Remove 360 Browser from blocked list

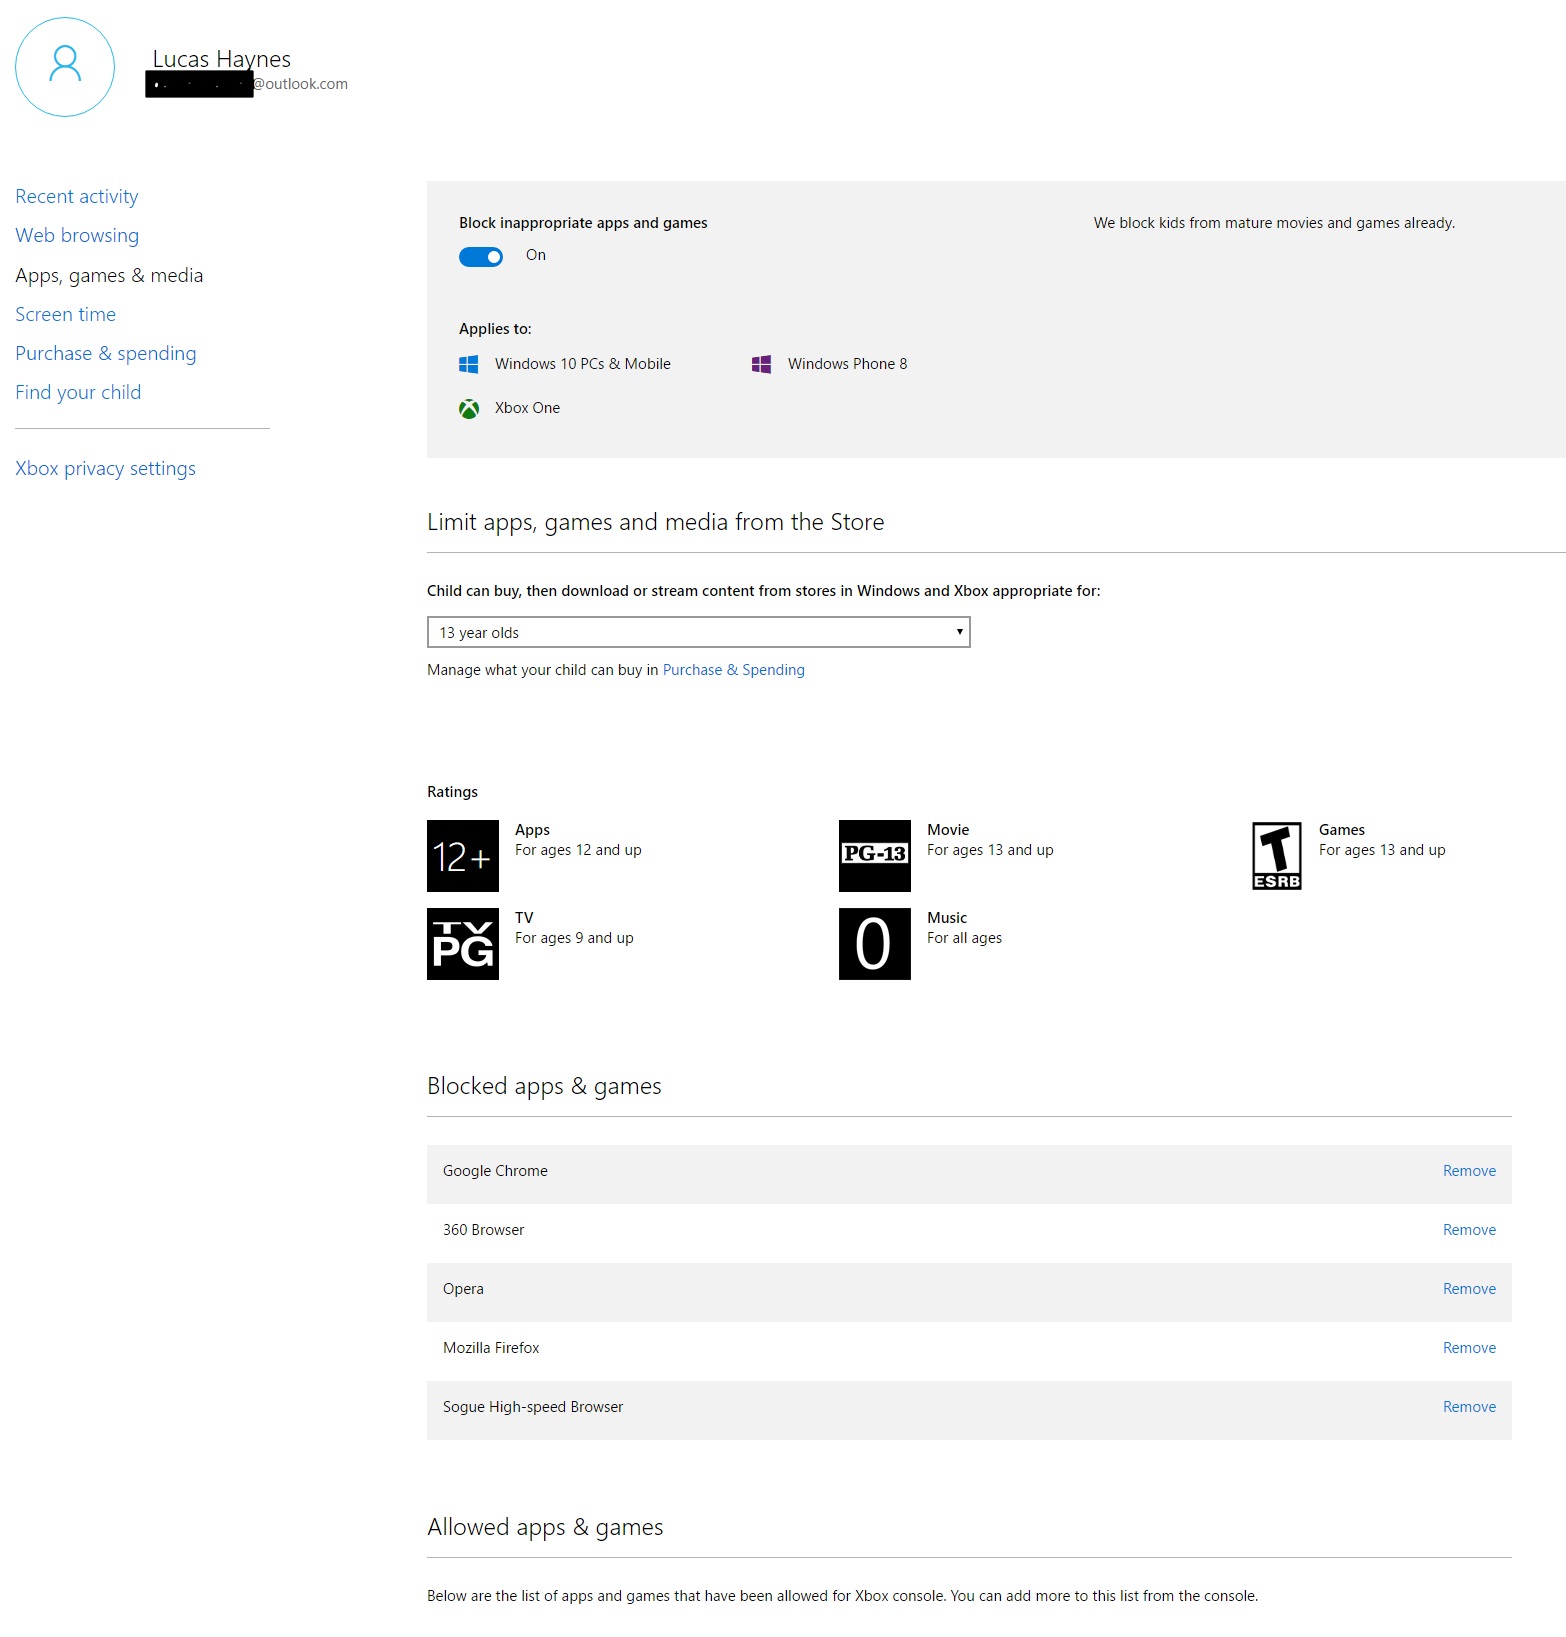point(1469,1230)
